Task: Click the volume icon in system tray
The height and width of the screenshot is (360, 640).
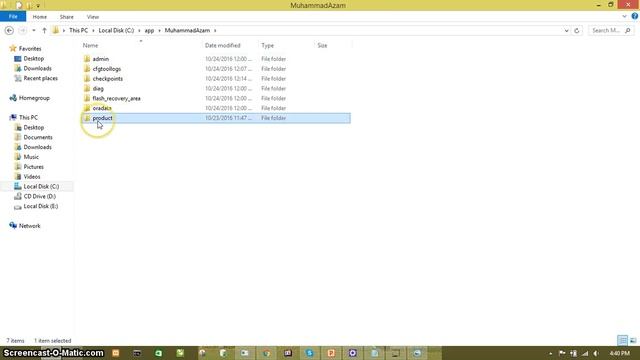Action: (596, 353)
